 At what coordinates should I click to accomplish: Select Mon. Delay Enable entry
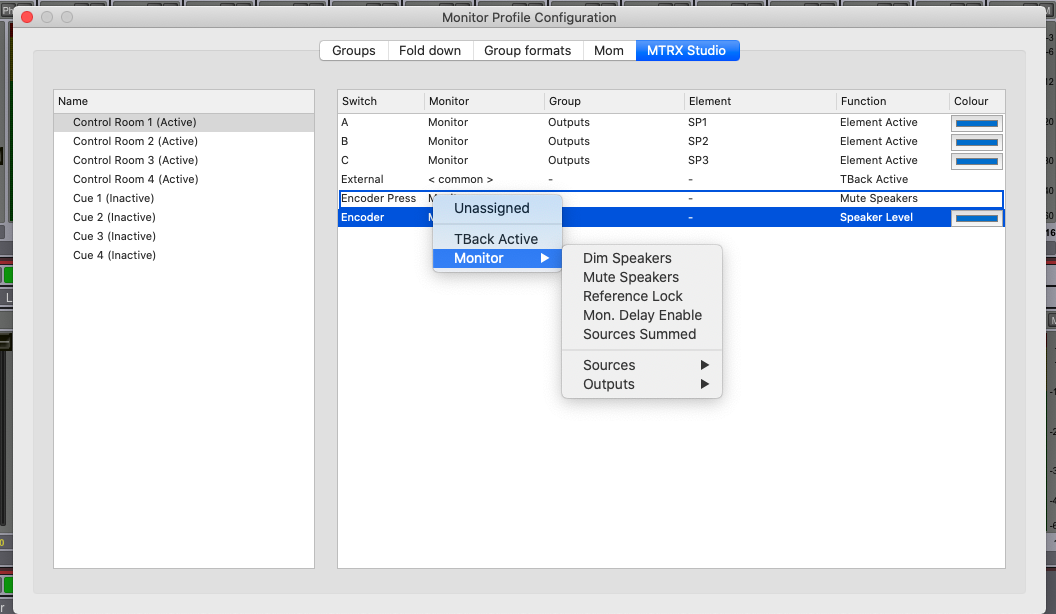(x=642, y=314)
